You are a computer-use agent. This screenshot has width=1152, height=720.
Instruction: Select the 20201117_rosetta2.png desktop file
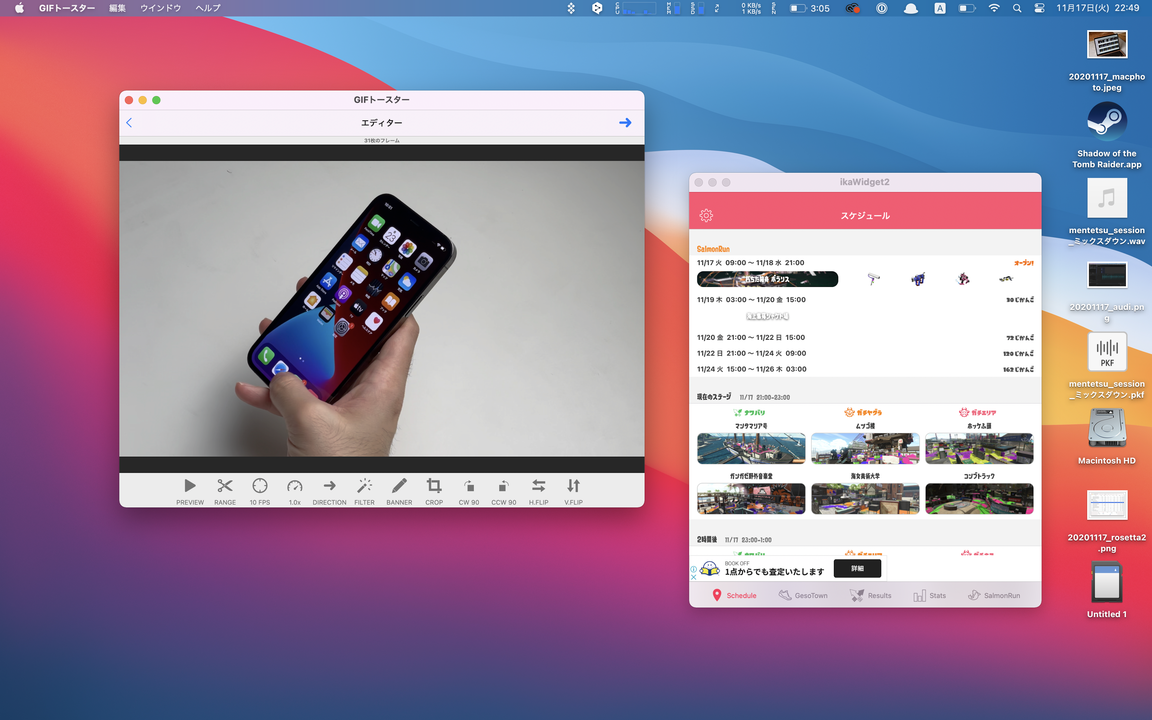coord(1106,521)
